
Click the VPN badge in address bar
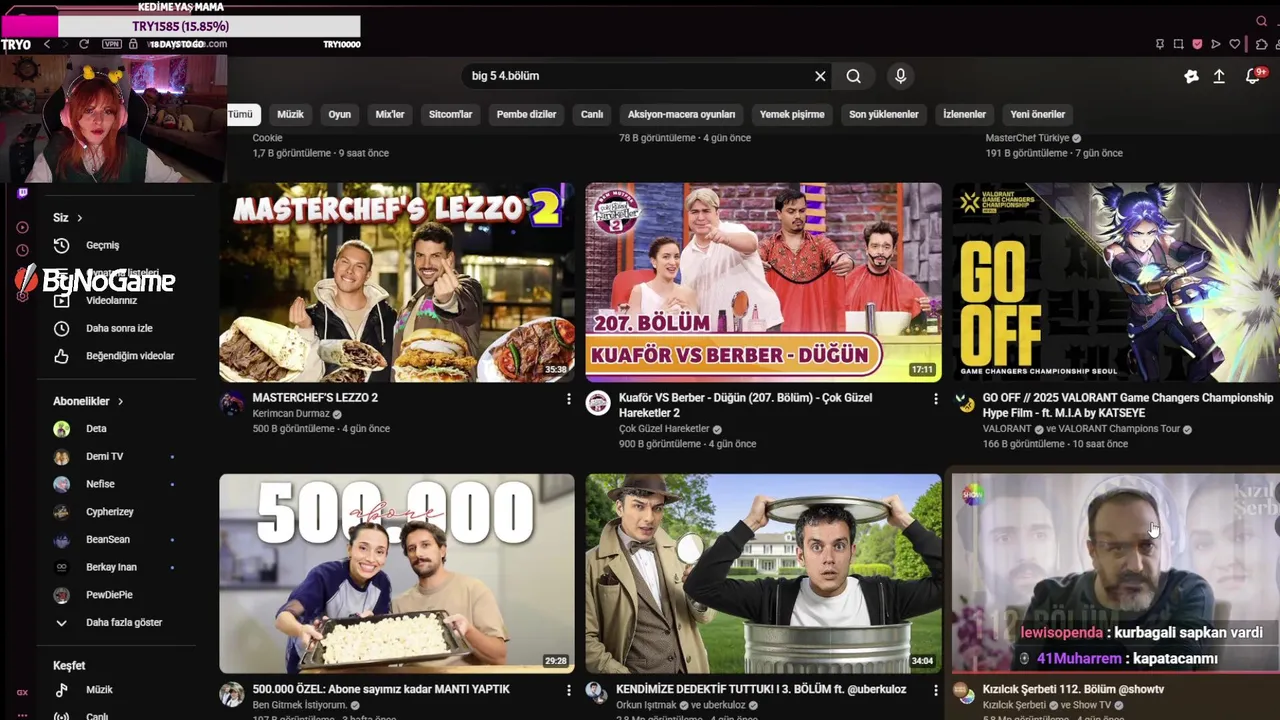(112, 44)
